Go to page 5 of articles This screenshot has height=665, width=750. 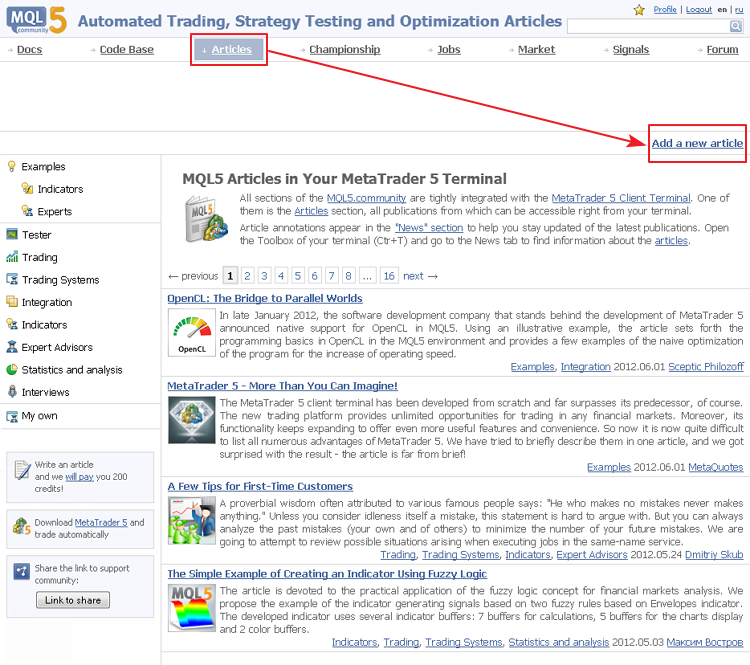[x=298, y=276]
